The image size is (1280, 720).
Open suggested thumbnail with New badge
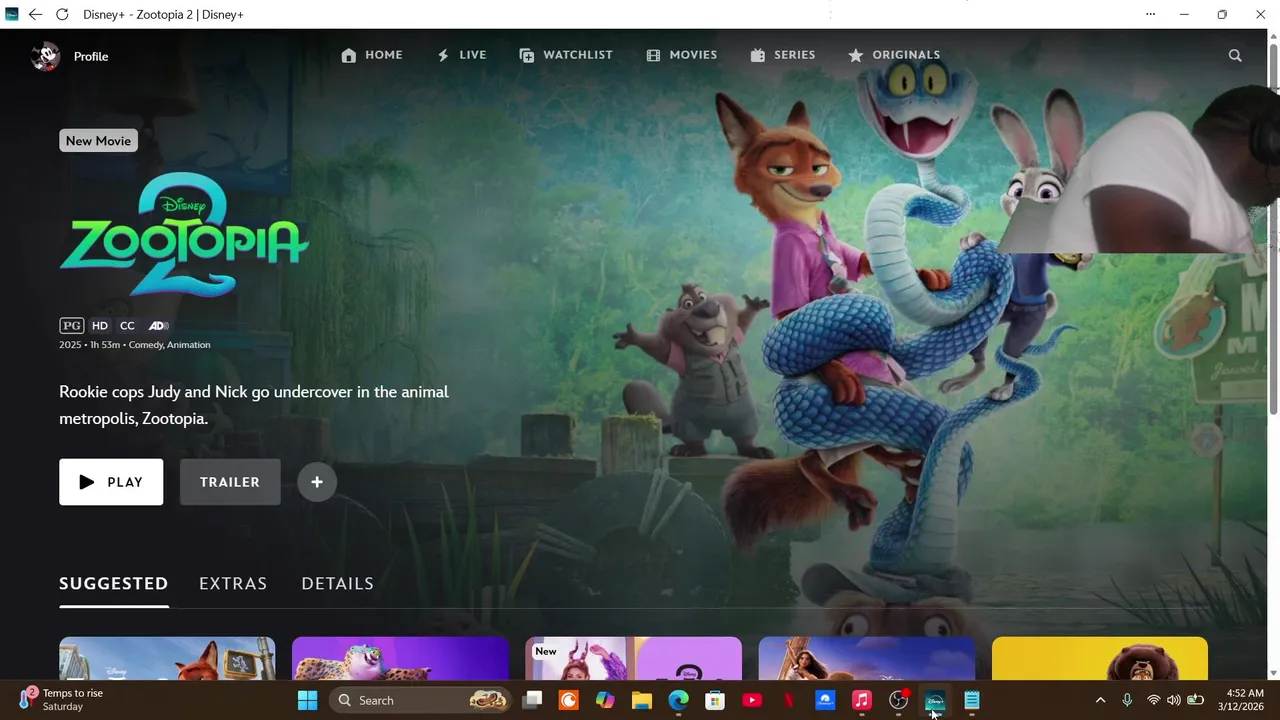pos(633,658)
